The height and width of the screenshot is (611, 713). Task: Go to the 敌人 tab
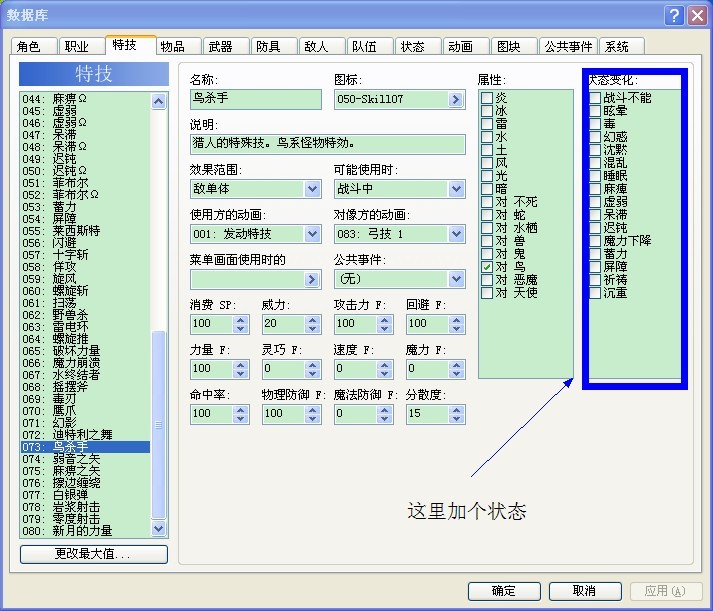click(x=322, y=46)
